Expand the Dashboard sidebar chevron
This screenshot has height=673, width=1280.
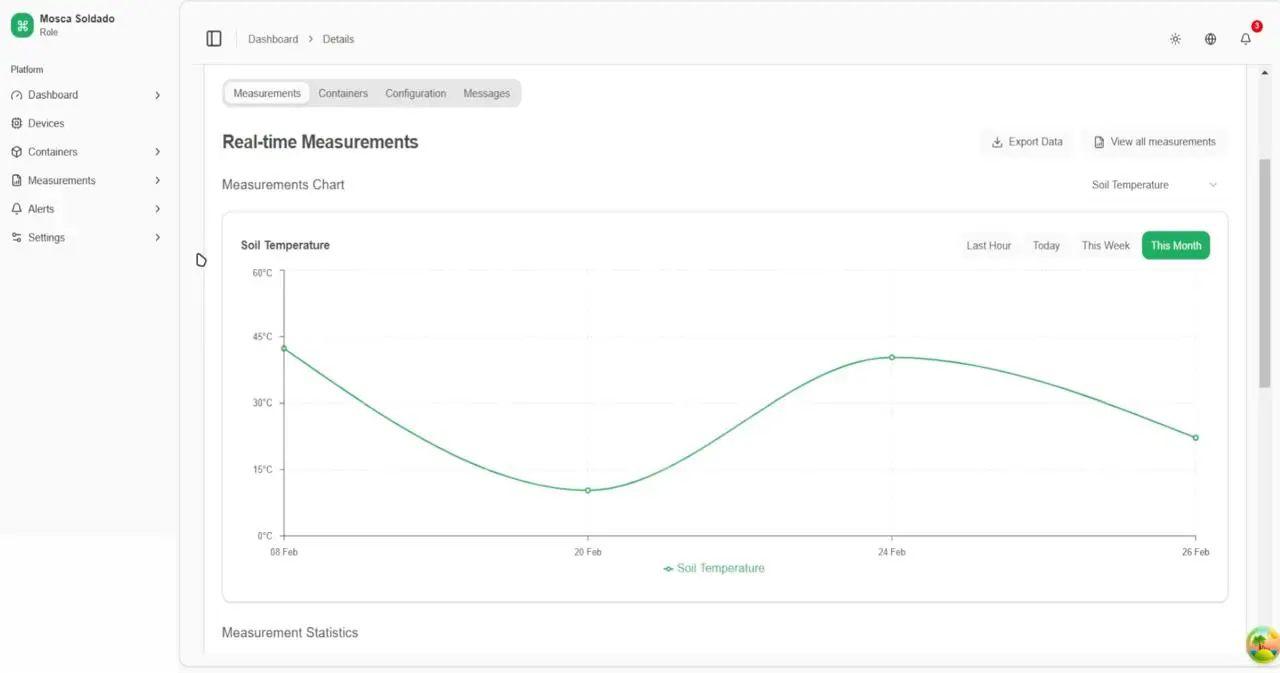[x=157, y=95]
